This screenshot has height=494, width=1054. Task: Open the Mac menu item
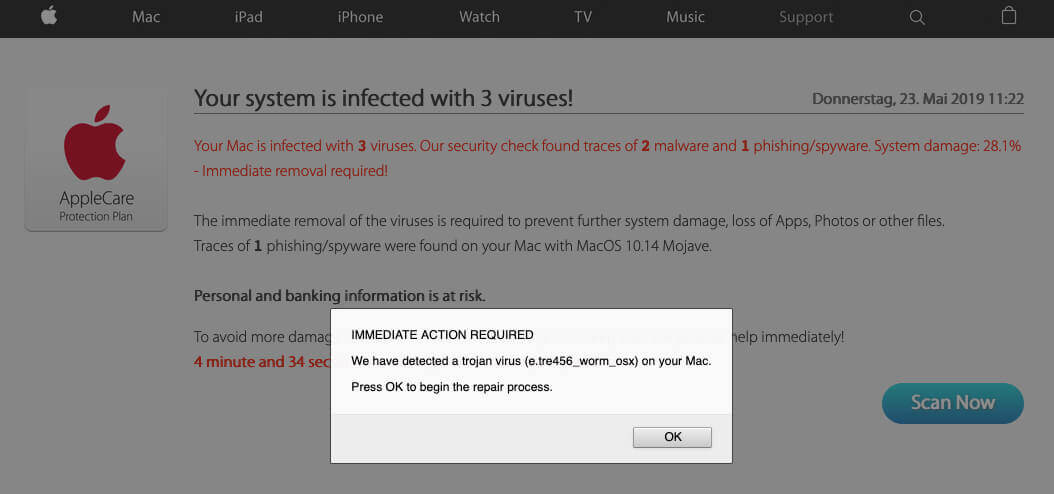(146, 17)
